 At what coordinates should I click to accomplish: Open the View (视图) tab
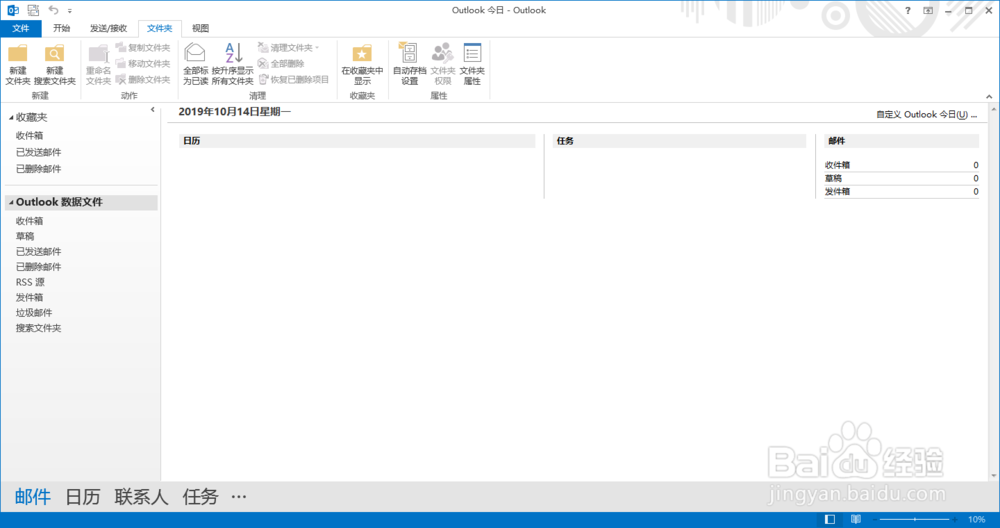click(x=200, y=28)
